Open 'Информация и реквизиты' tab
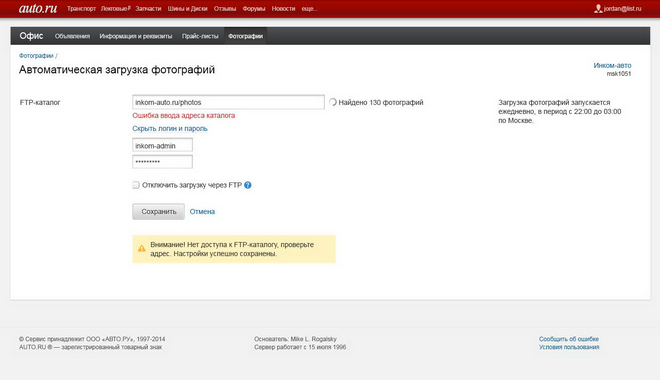Viewport: 660px width, 380px height. [x=136, y=36]
